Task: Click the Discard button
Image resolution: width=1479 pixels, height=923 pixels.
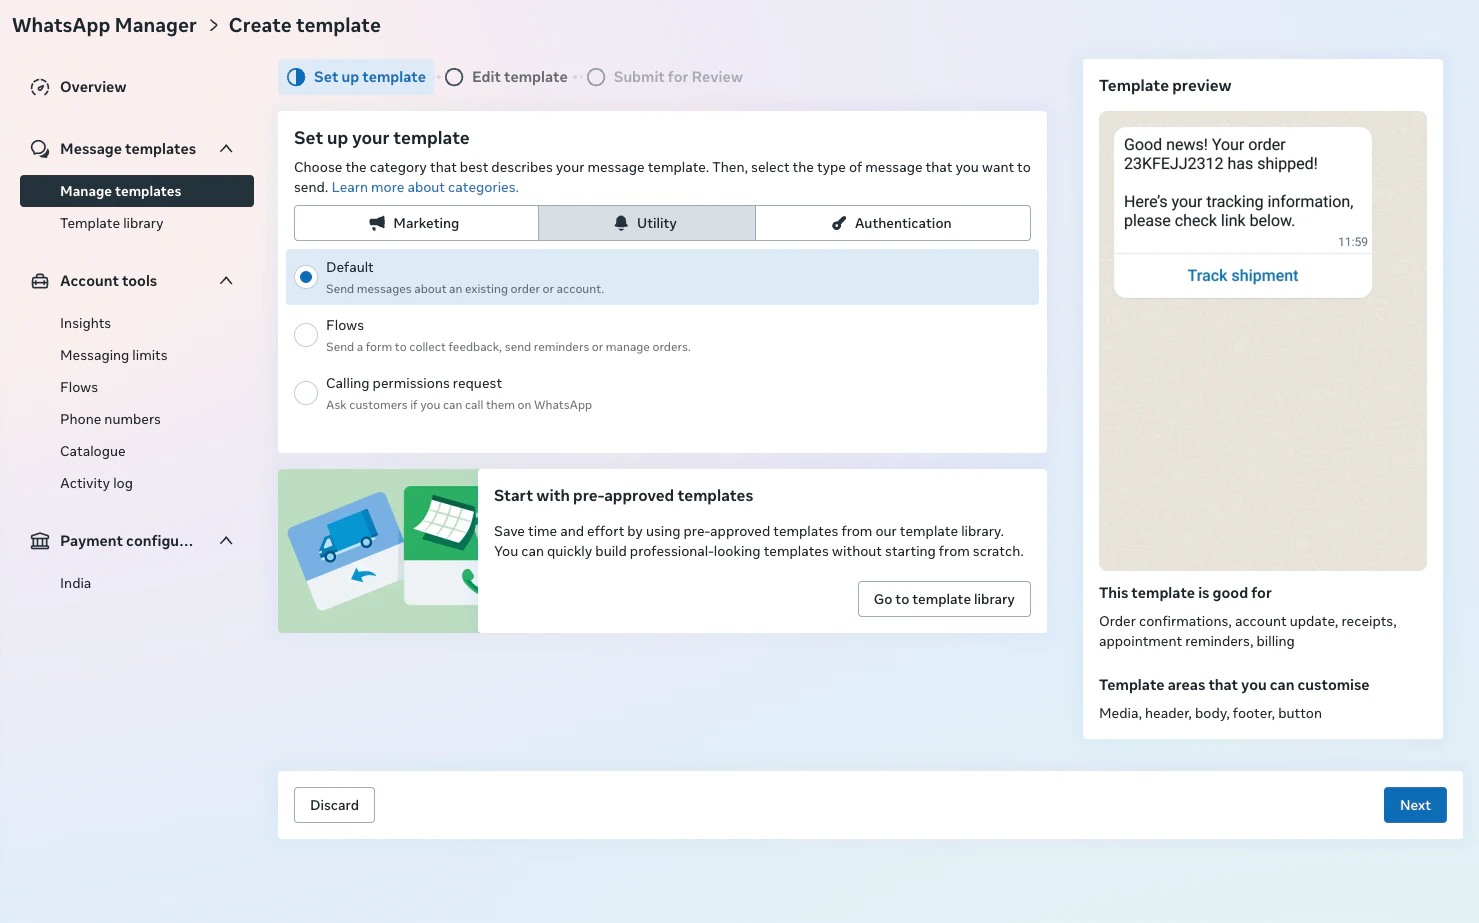Action: pos(334,805)
